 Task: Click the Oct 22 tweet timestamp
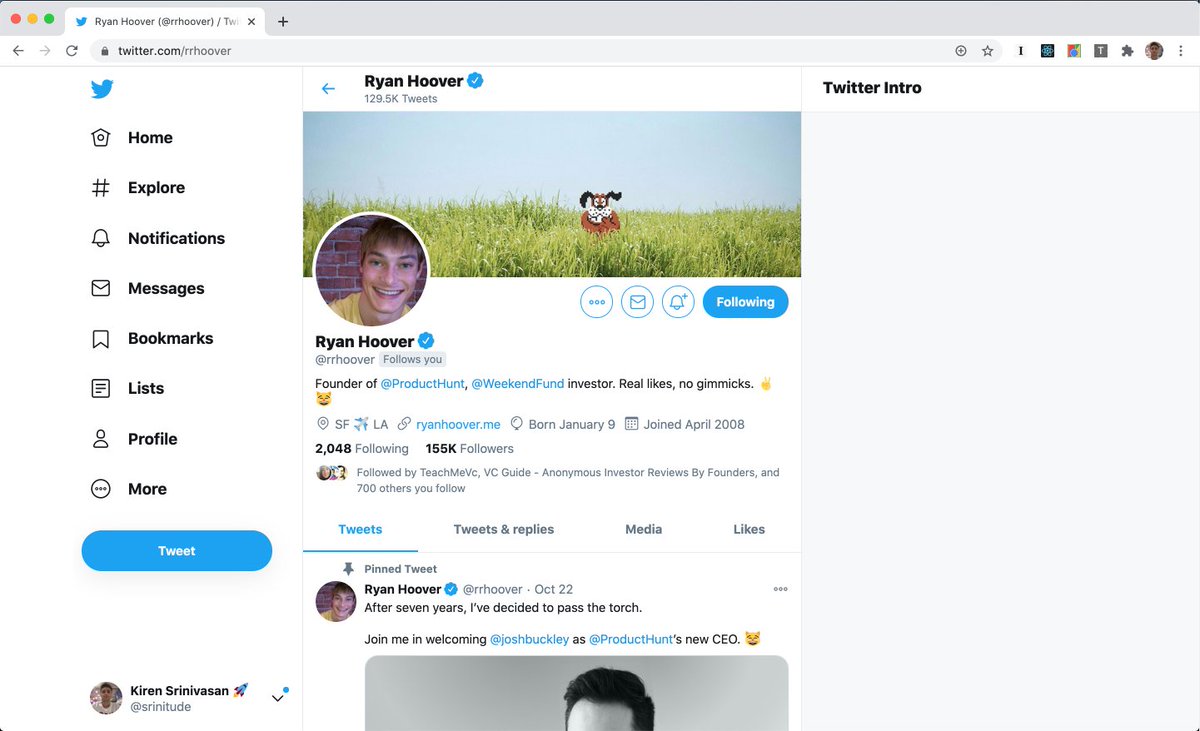click(553, 590)
